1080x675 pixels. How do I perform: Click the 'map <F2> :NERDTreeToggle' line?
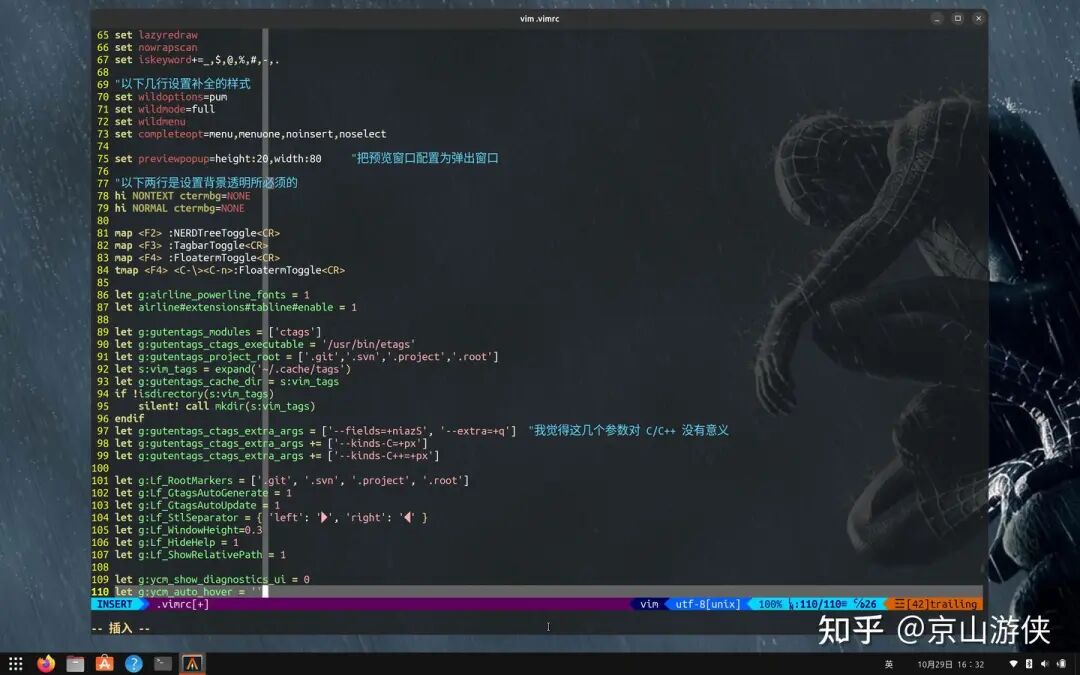point(197,233)
